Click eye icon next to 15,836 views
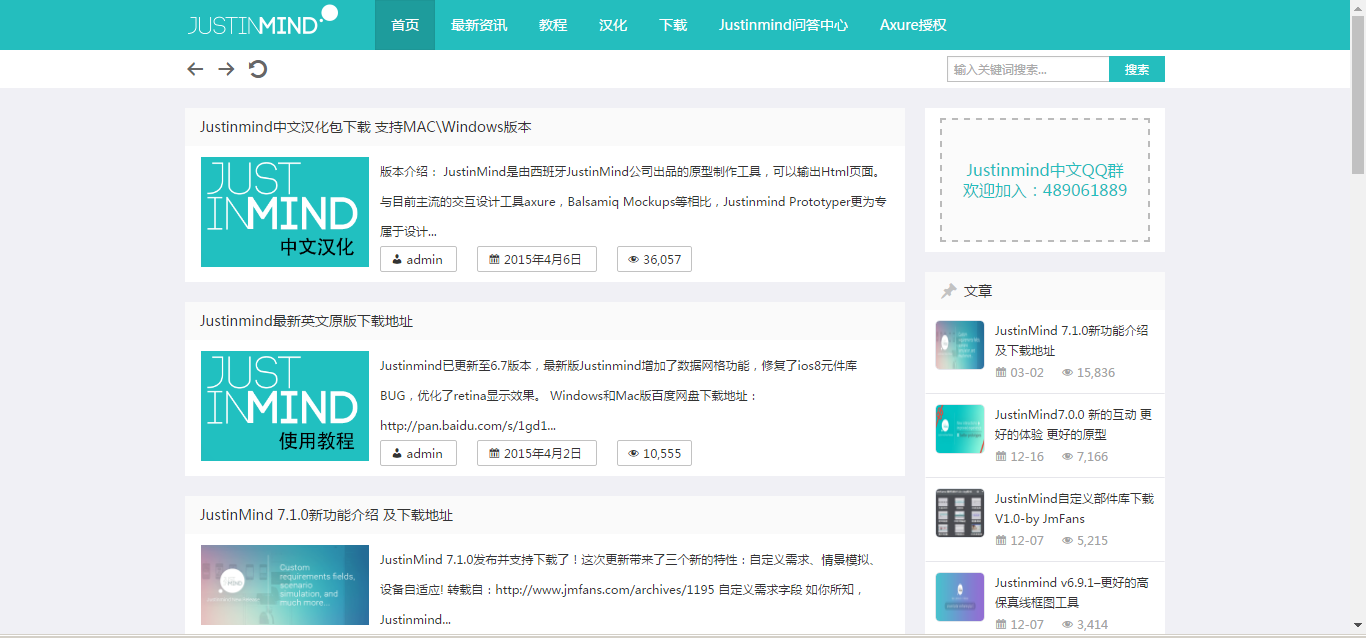Image resolution: width=1366 pixels, height=638 pixels. pyautogui.click(x=1067, y=373)
